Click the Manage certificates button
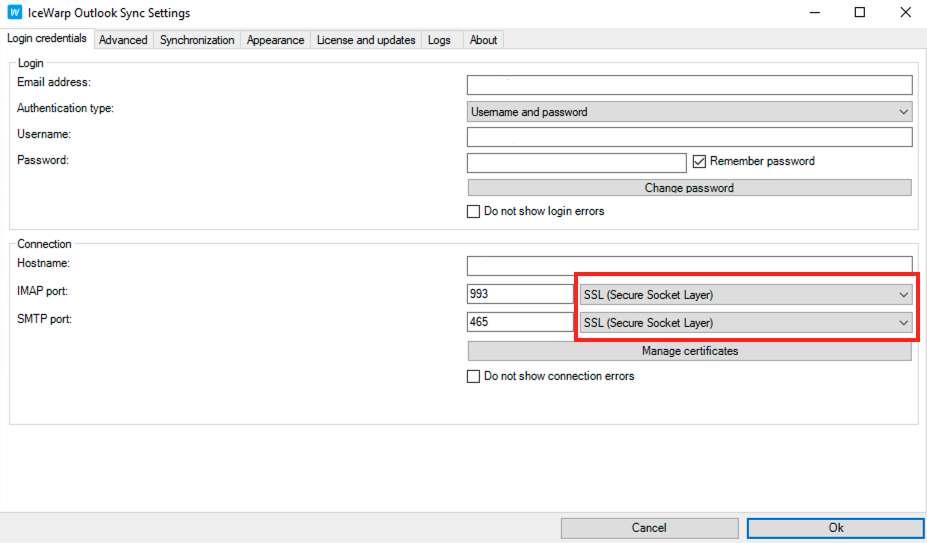The image size is (927, 543). click(x=689, y=351)
